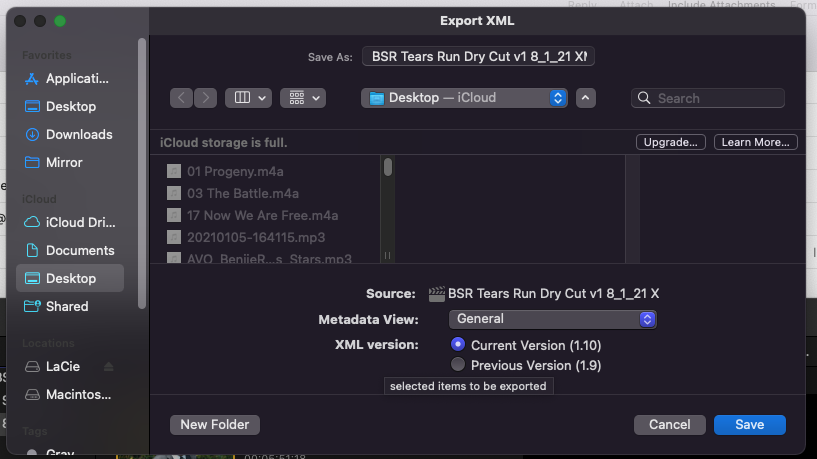Select Current Version (1.10) XML option
The width and height of the screenshot is (817, 459).
click(458, 345)
